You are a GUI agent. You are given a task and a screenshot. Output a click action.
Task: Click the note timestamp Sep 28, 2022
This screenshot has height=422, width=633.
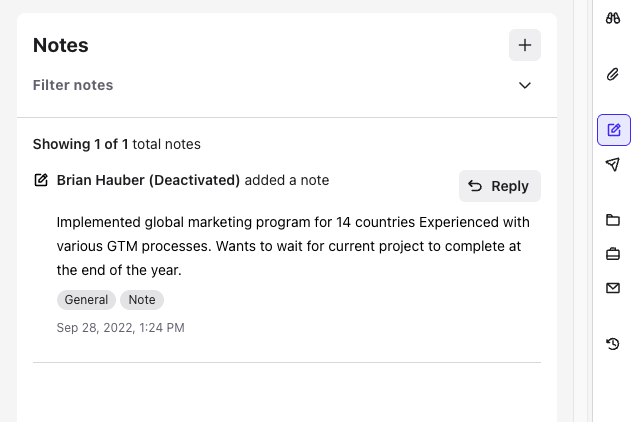120,328
